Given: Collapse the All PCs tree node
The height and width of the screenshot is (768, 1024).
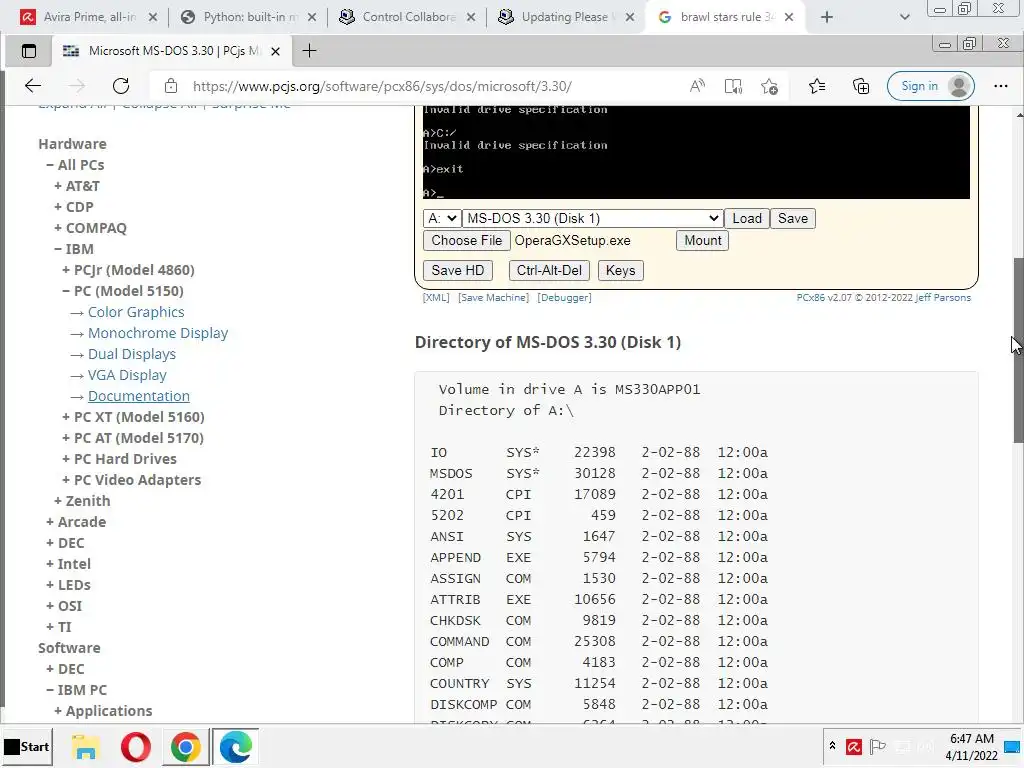Looking at the screenshot, I should click(74, 165).
